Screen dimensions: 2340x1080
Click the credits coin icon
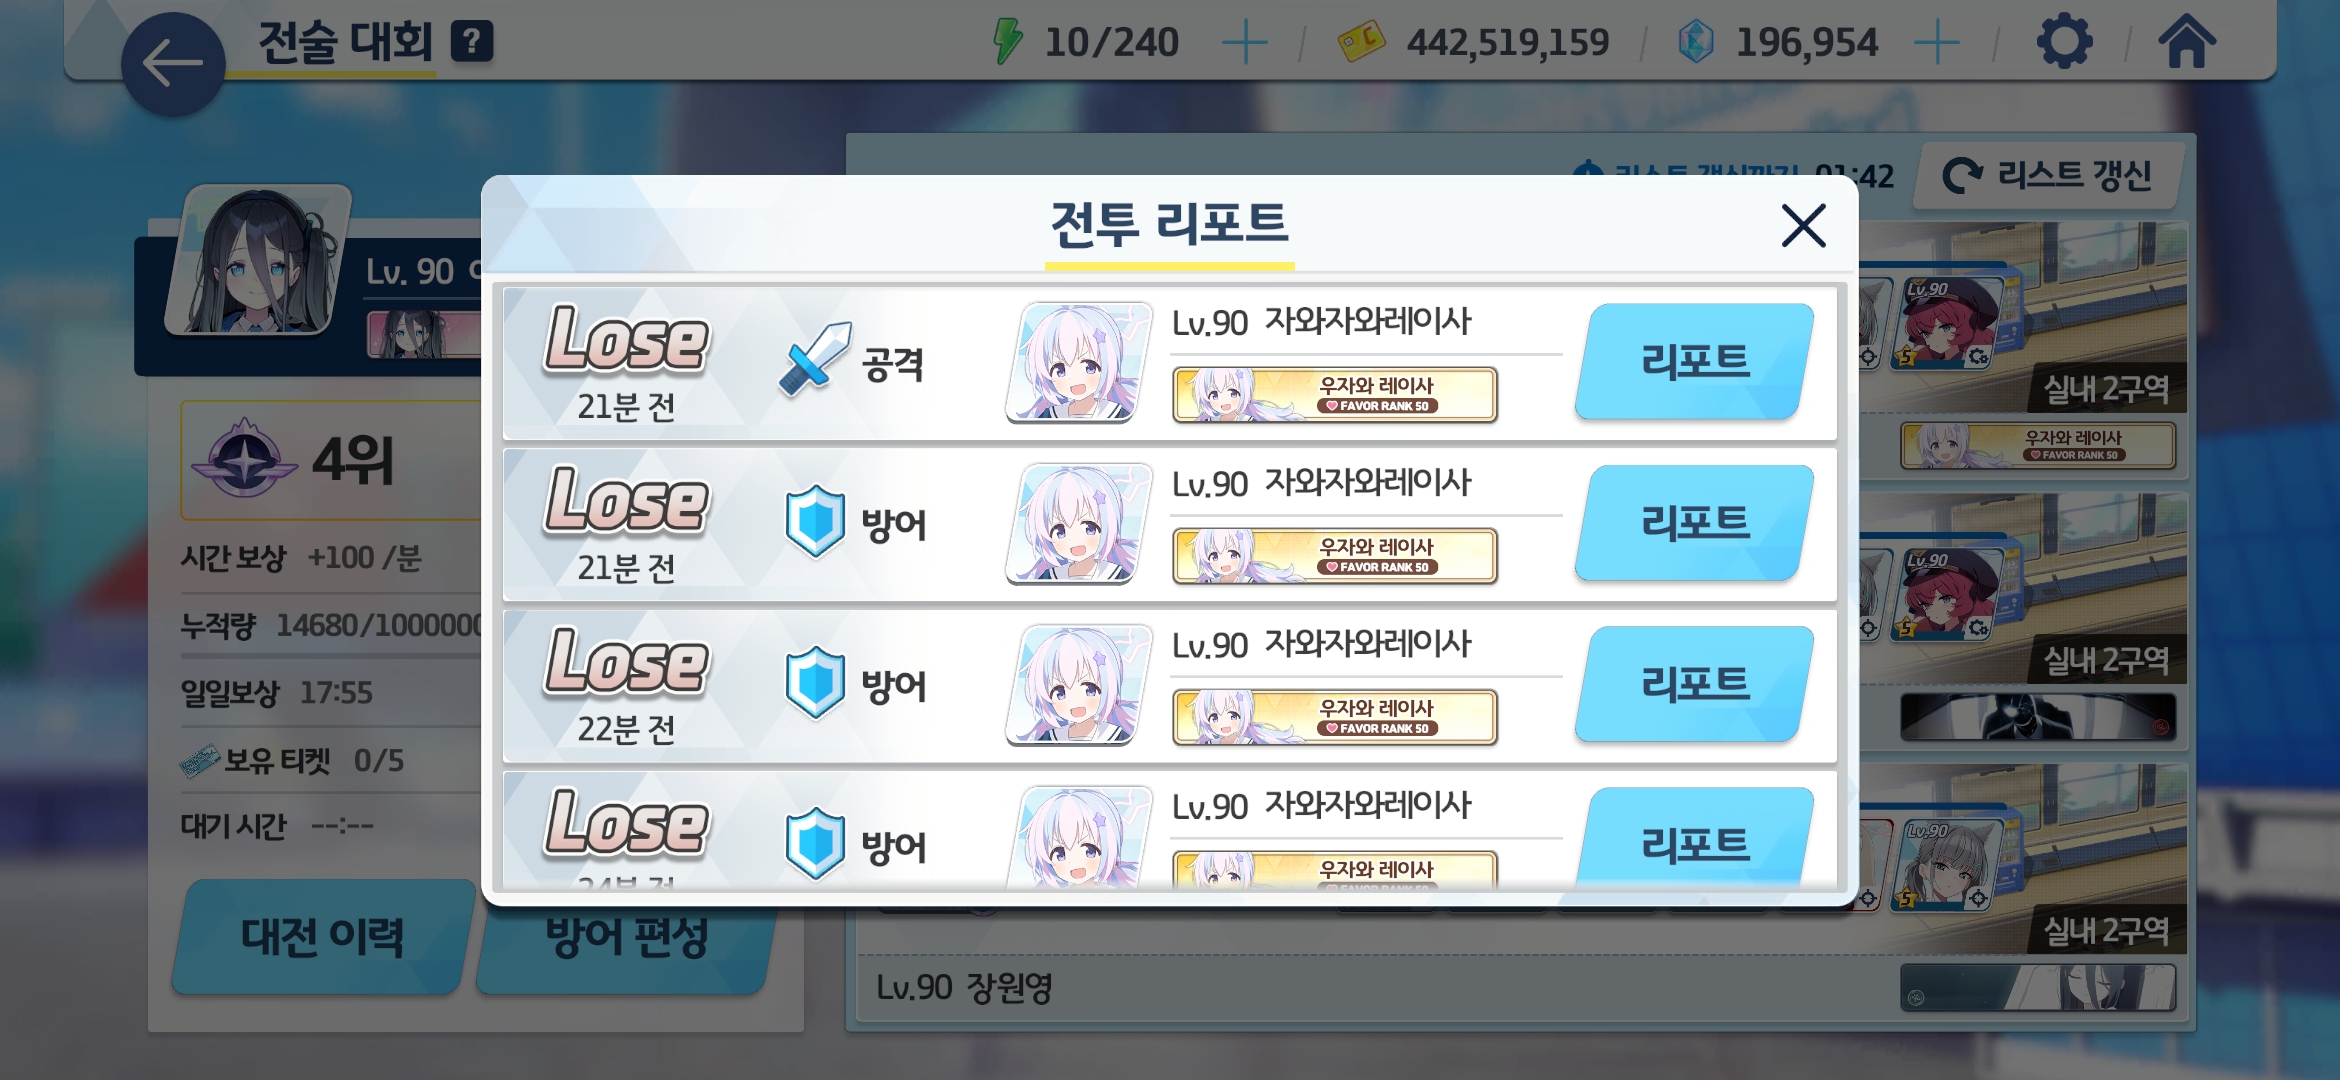tap(1361, 43)
